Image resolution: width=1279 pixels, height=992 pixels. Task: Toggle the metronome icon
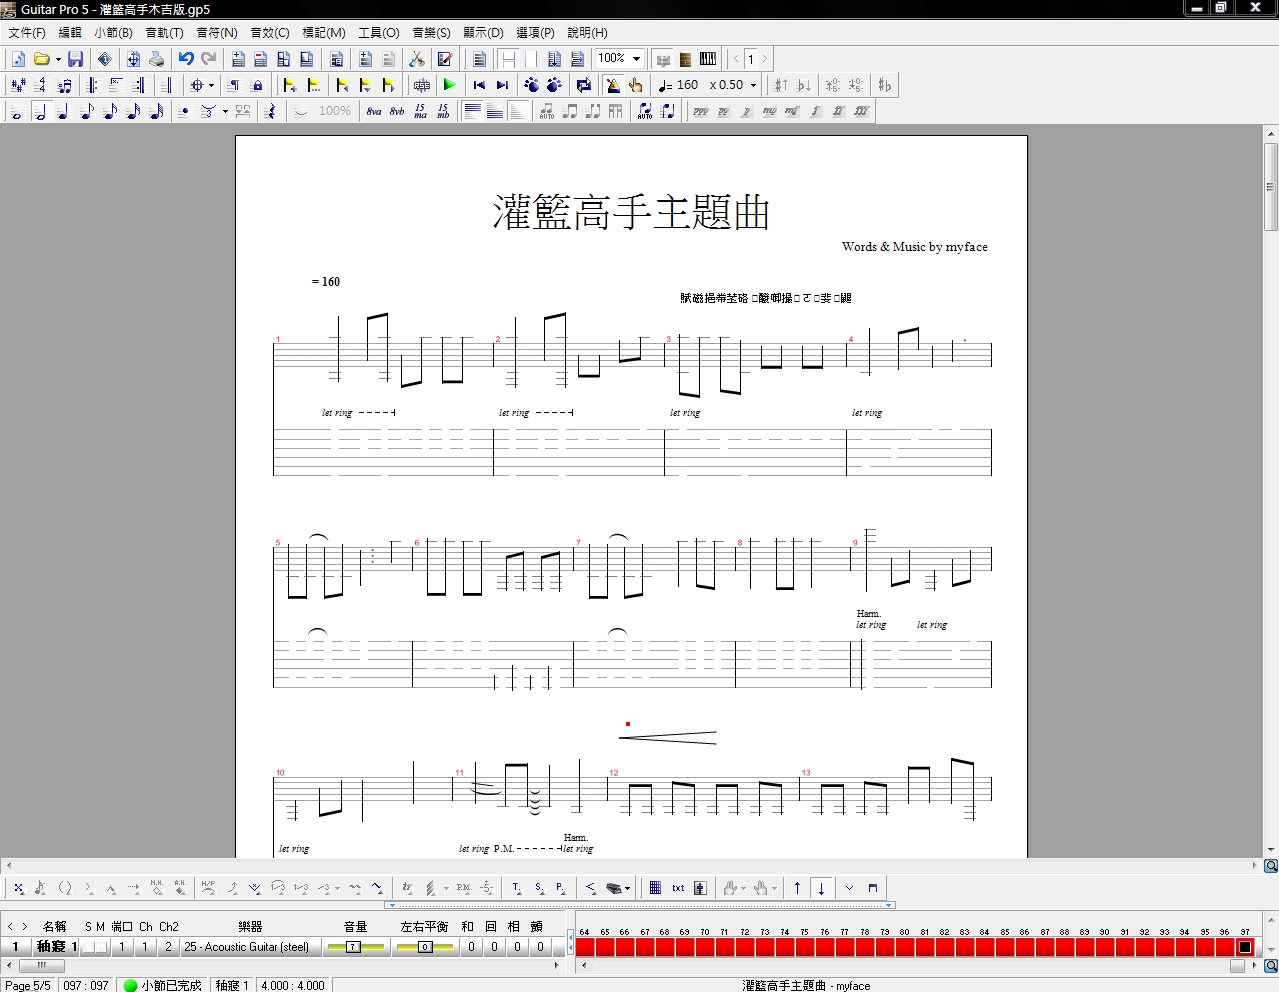click(612, 85)
